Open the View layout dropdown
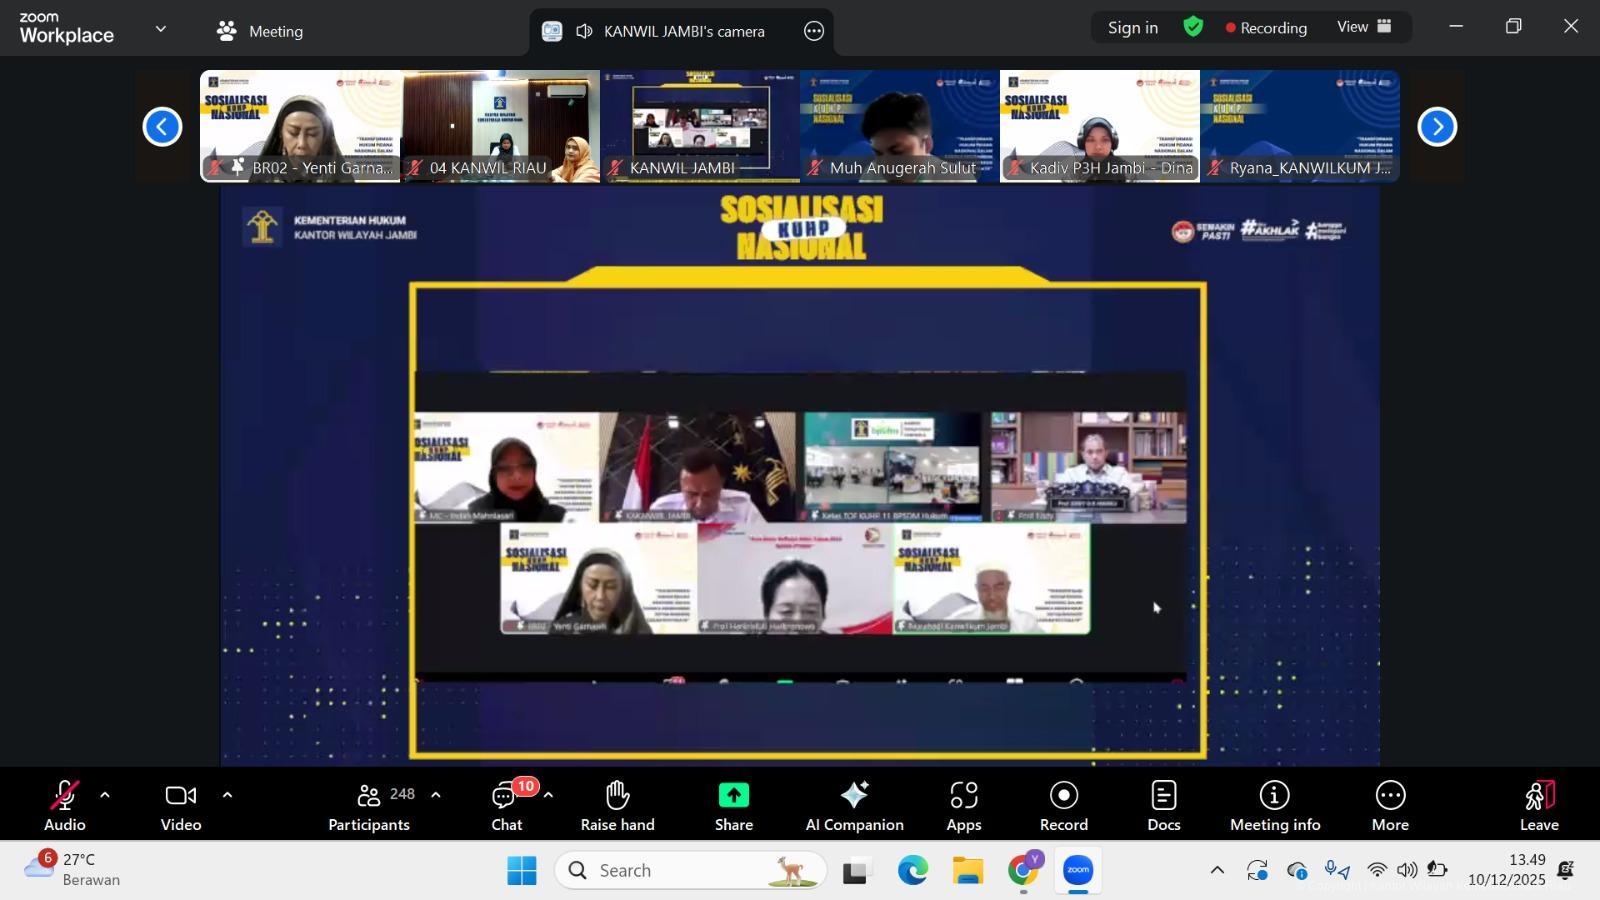Viewport: 1600px width, 900px height. tap(1364, 27)
